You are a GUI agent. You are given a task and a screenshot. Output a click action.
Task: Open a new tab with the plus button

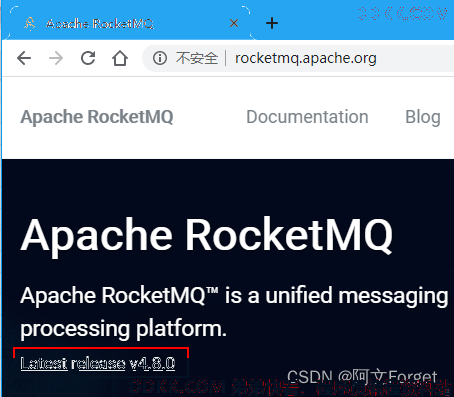[272, 23]
